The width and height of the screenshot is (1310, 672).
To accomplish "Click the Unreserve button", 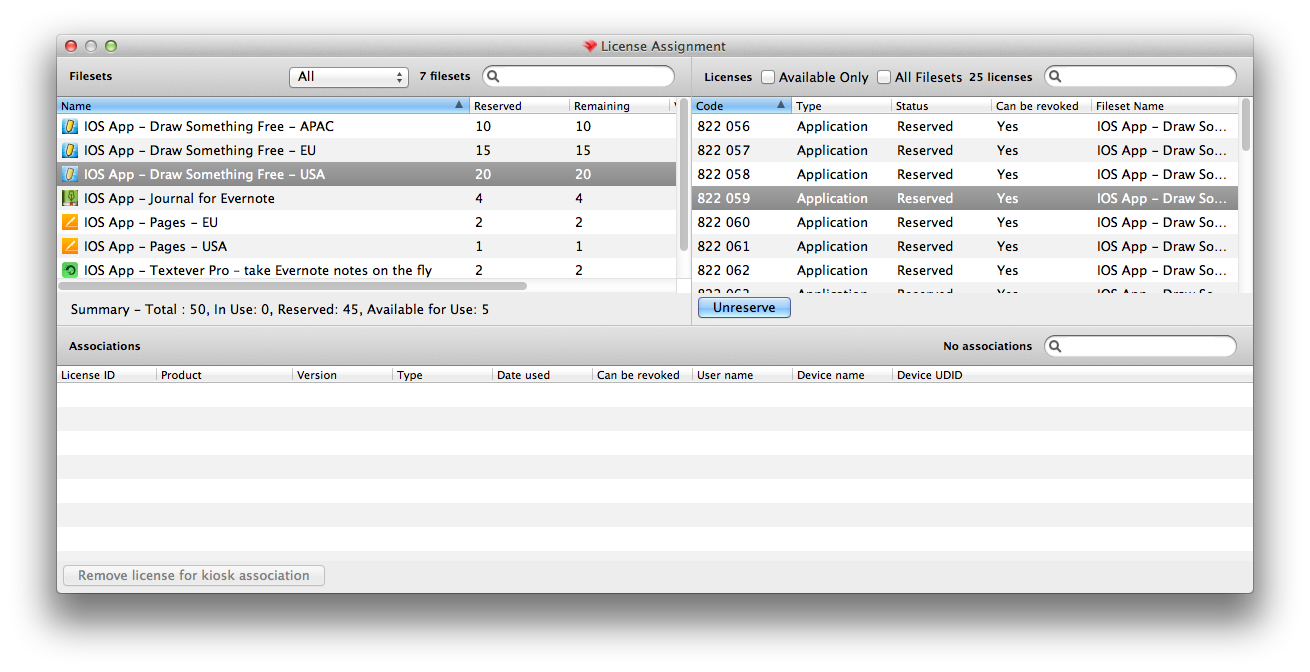I will pos(744,308).
